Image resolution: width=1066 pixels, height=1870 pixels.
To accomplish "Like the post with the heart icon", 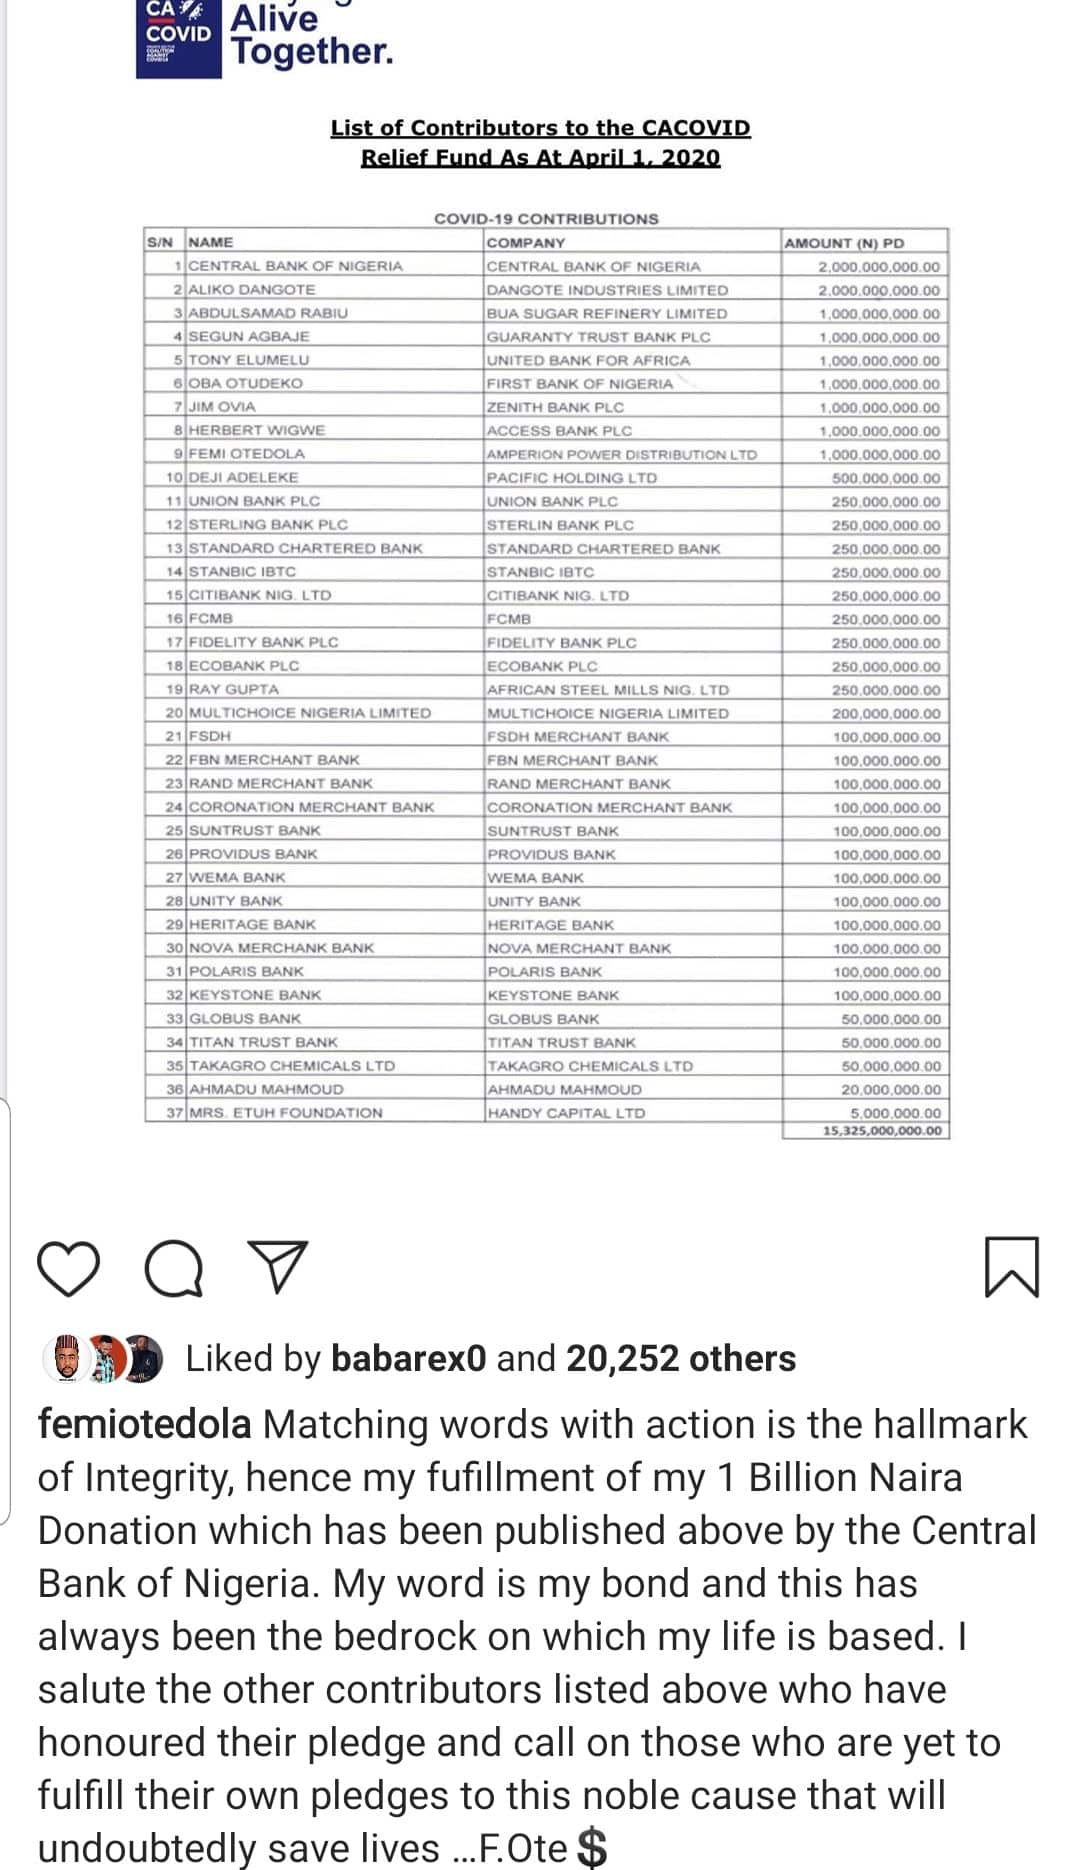I will [x=68, y=1268].
